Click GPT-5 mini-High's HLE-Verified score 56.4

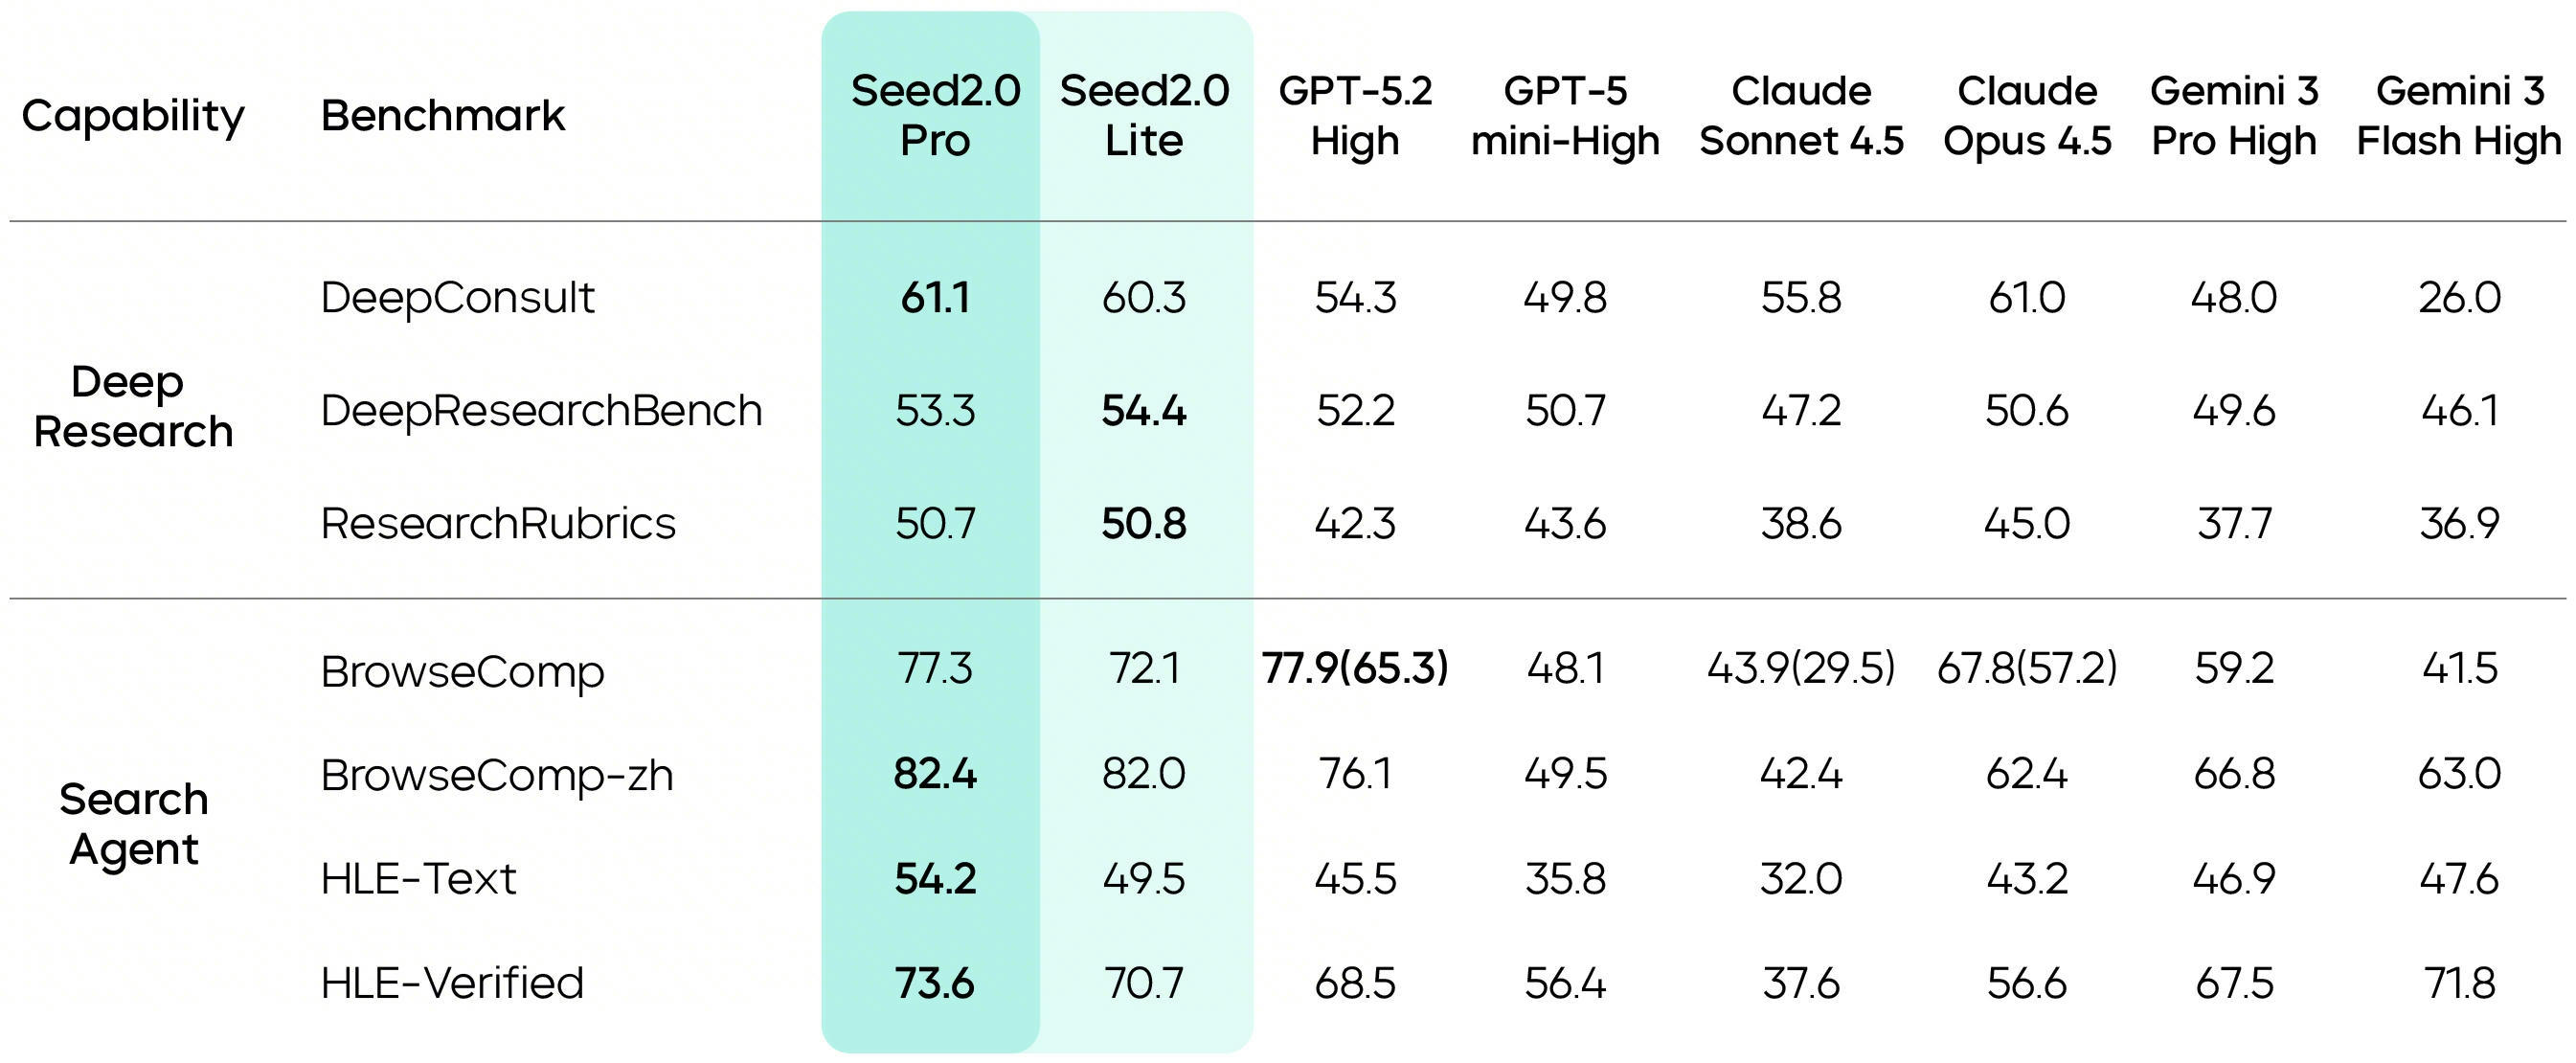1565,983
